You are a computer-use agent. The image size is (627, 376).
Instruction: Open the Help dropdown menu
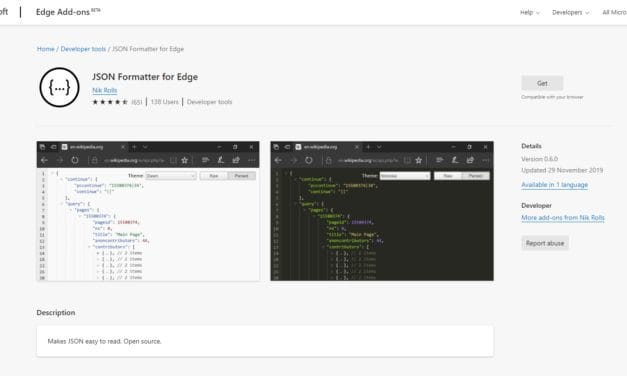[530, 12]
